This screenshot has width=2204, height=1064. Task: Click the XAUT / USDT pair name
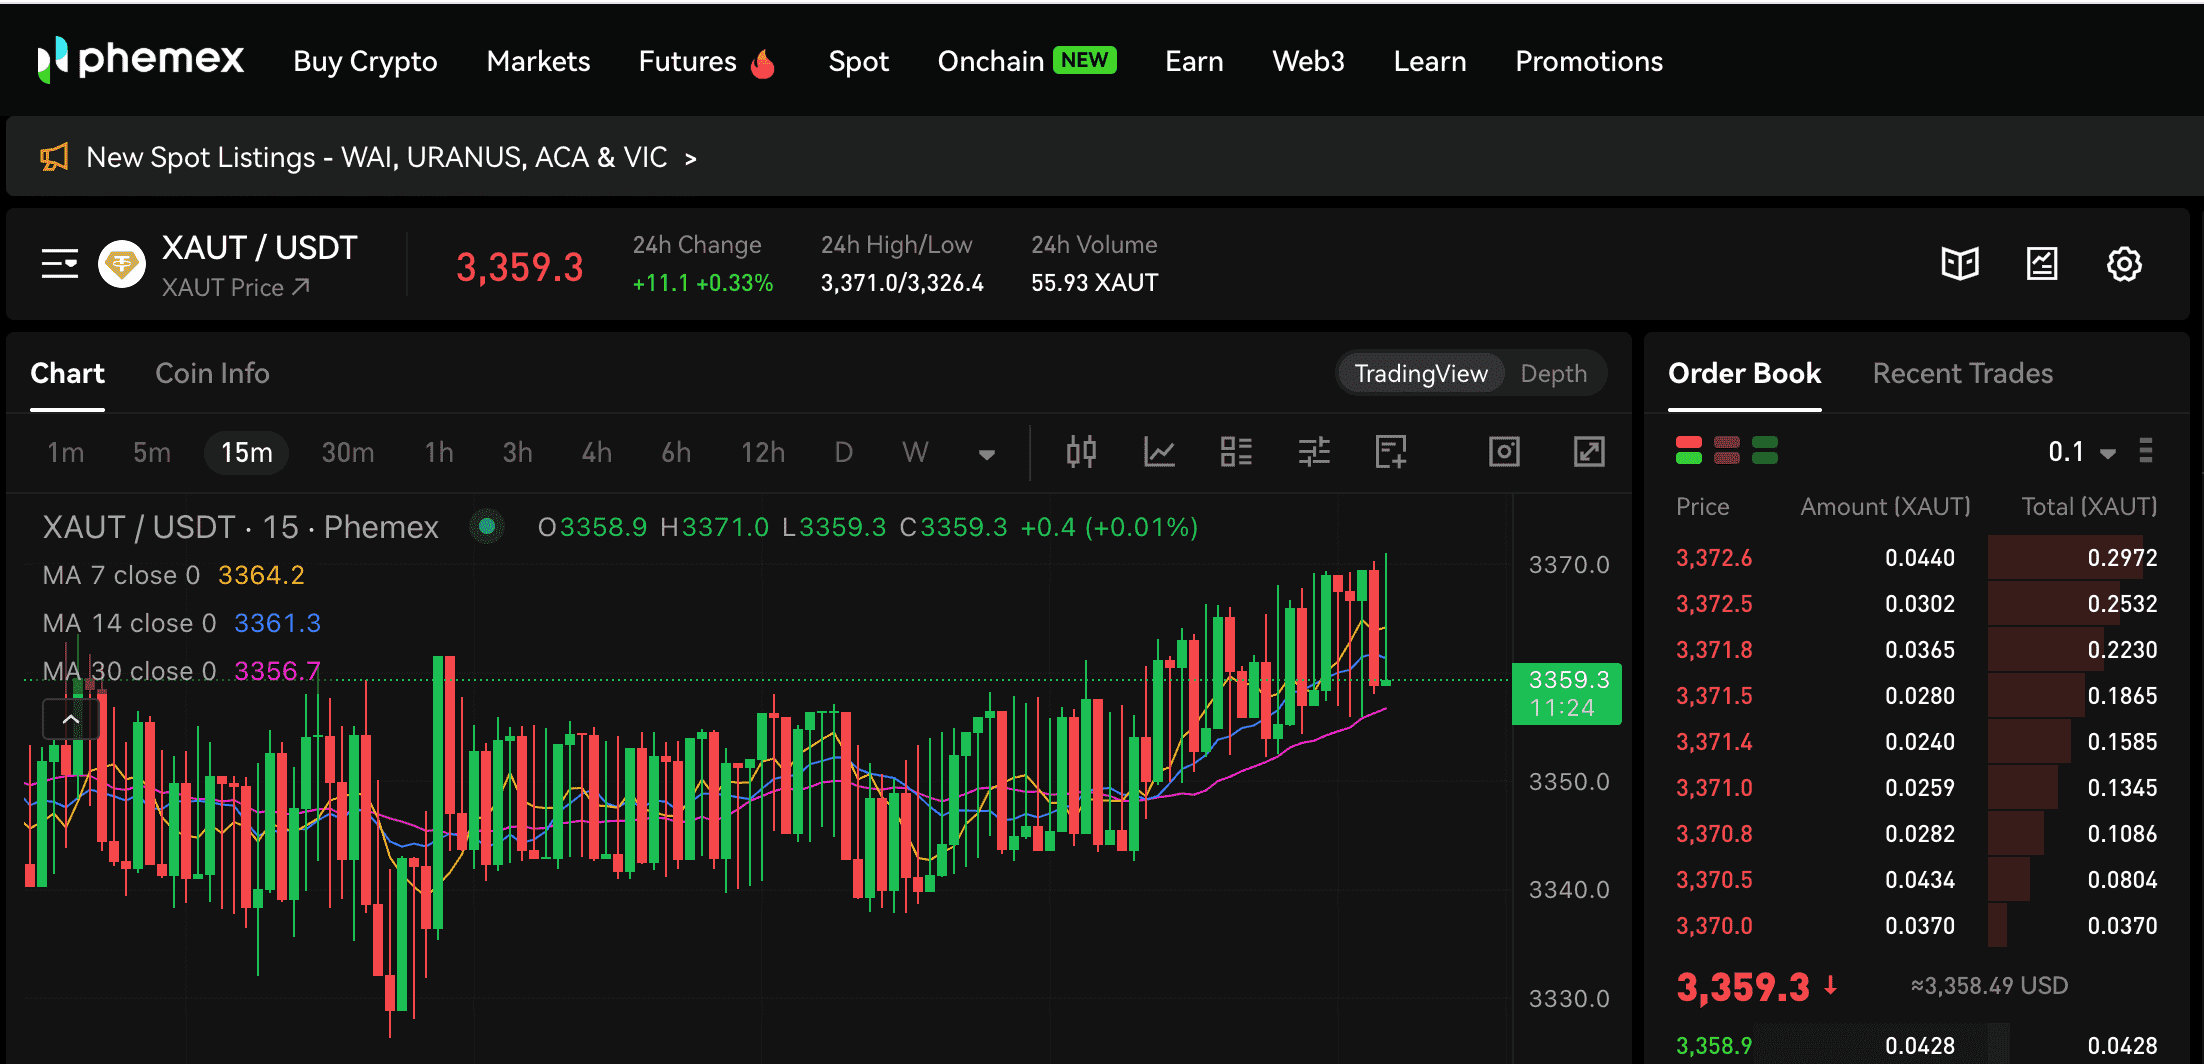coord(260,247)
